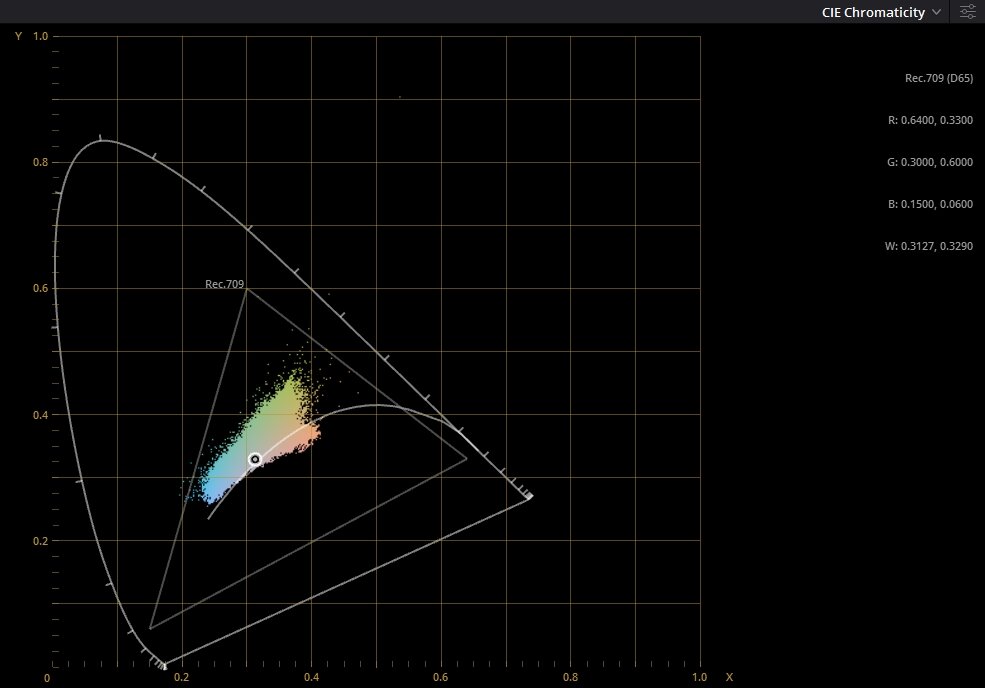The image size is (985, 688).
Task: Click the 0.6 label on Y axis
Action: 40,288
